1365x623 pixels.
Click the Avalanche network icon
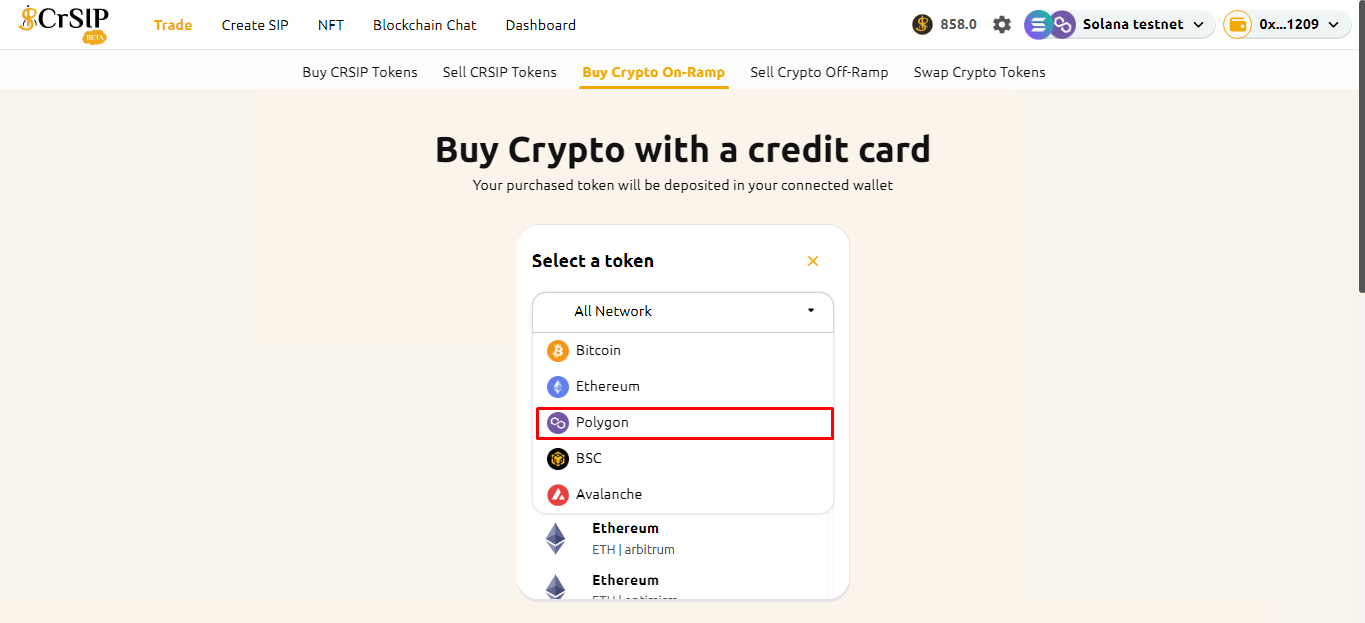558,495
